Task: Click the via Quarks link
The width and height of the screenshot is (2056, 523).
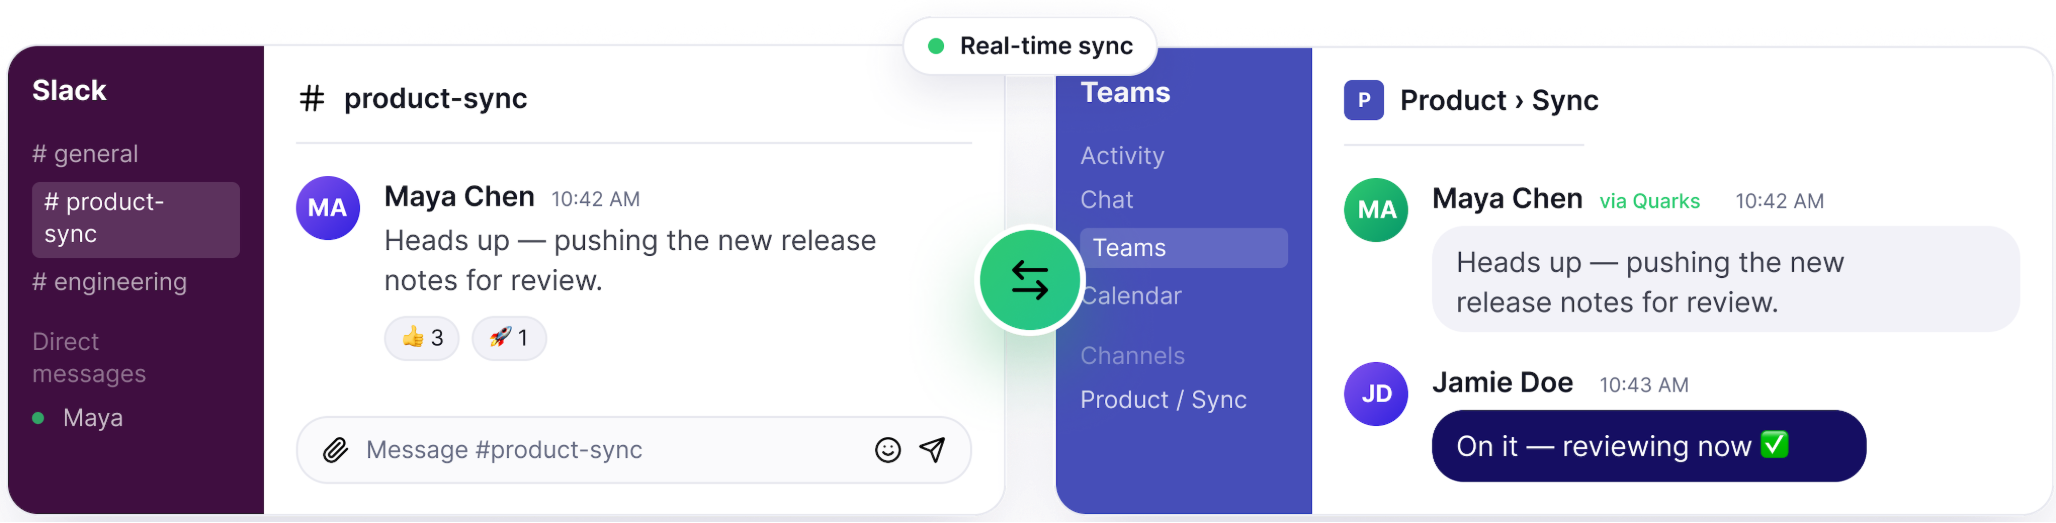Action: (x=1649, y=201)
